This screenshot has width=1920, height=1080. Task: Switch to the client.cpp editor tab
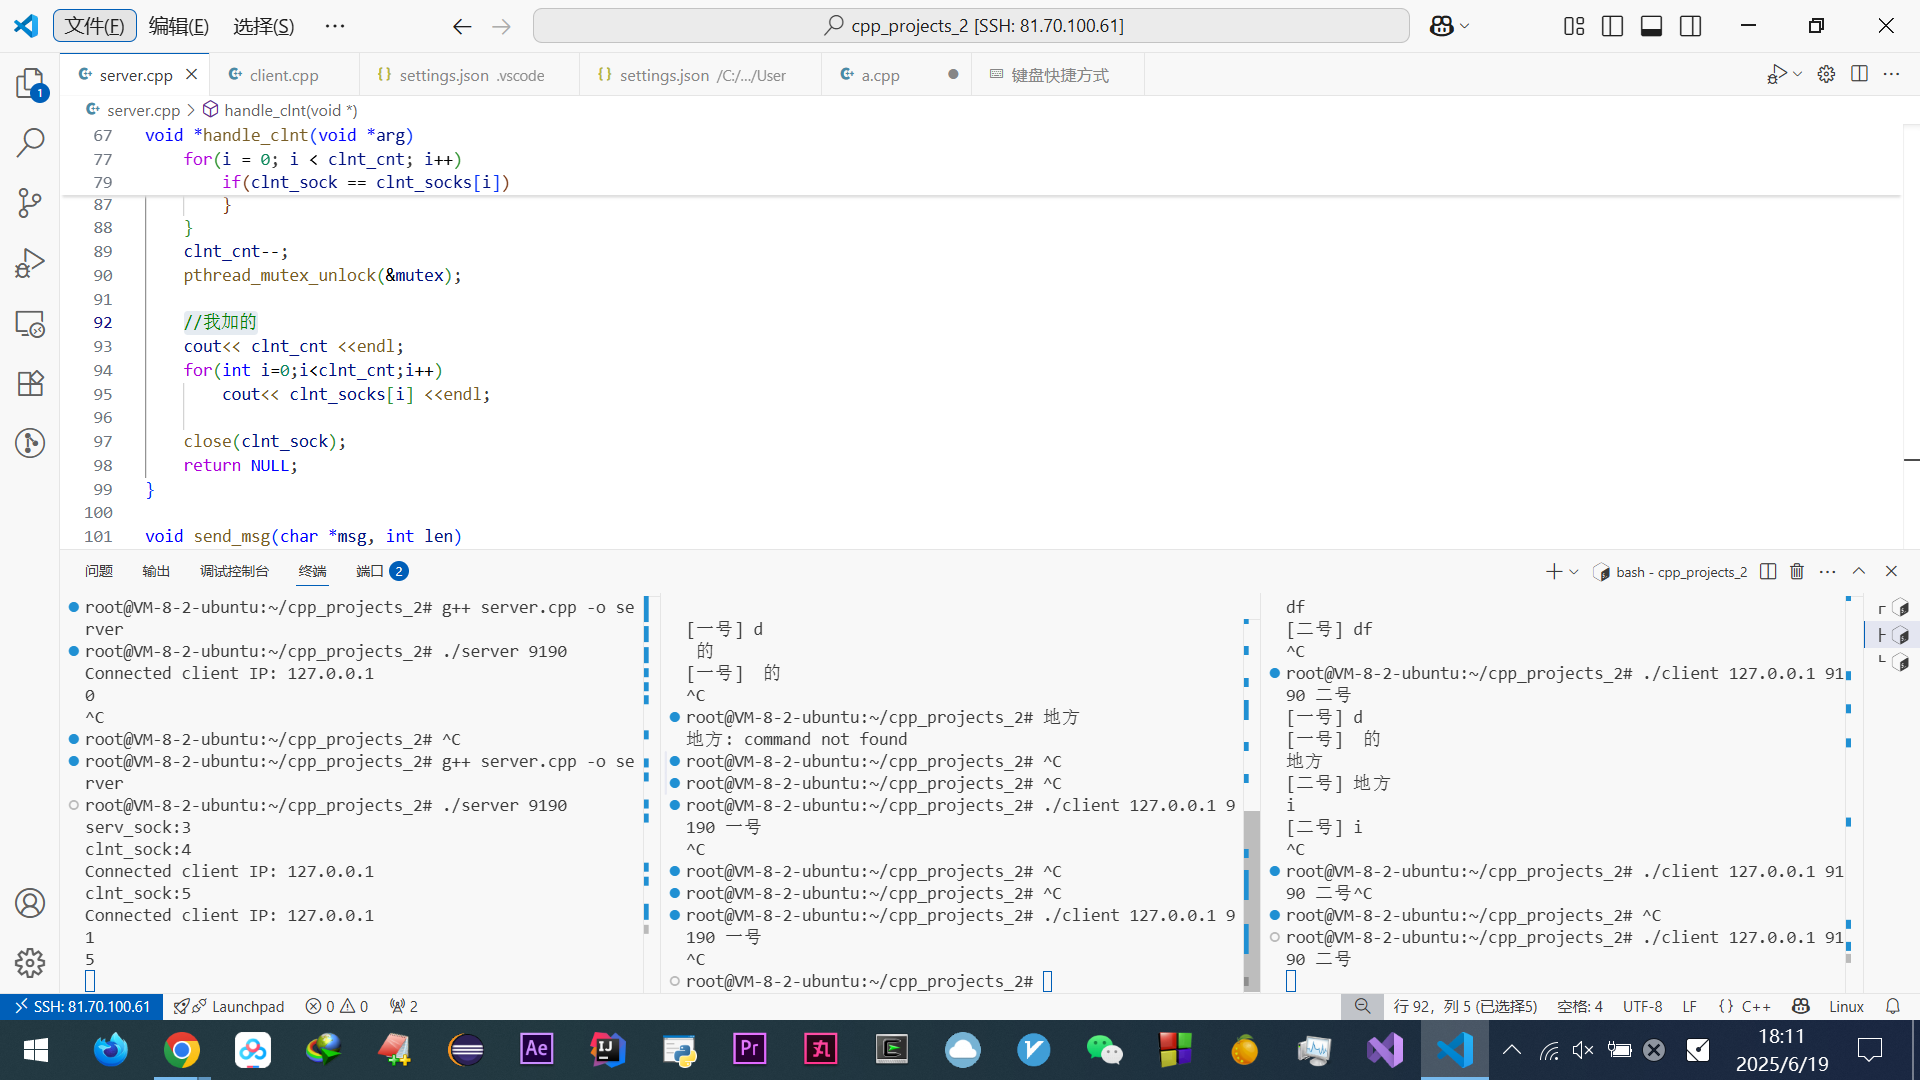pyautogui.click(x=284, y=75)
